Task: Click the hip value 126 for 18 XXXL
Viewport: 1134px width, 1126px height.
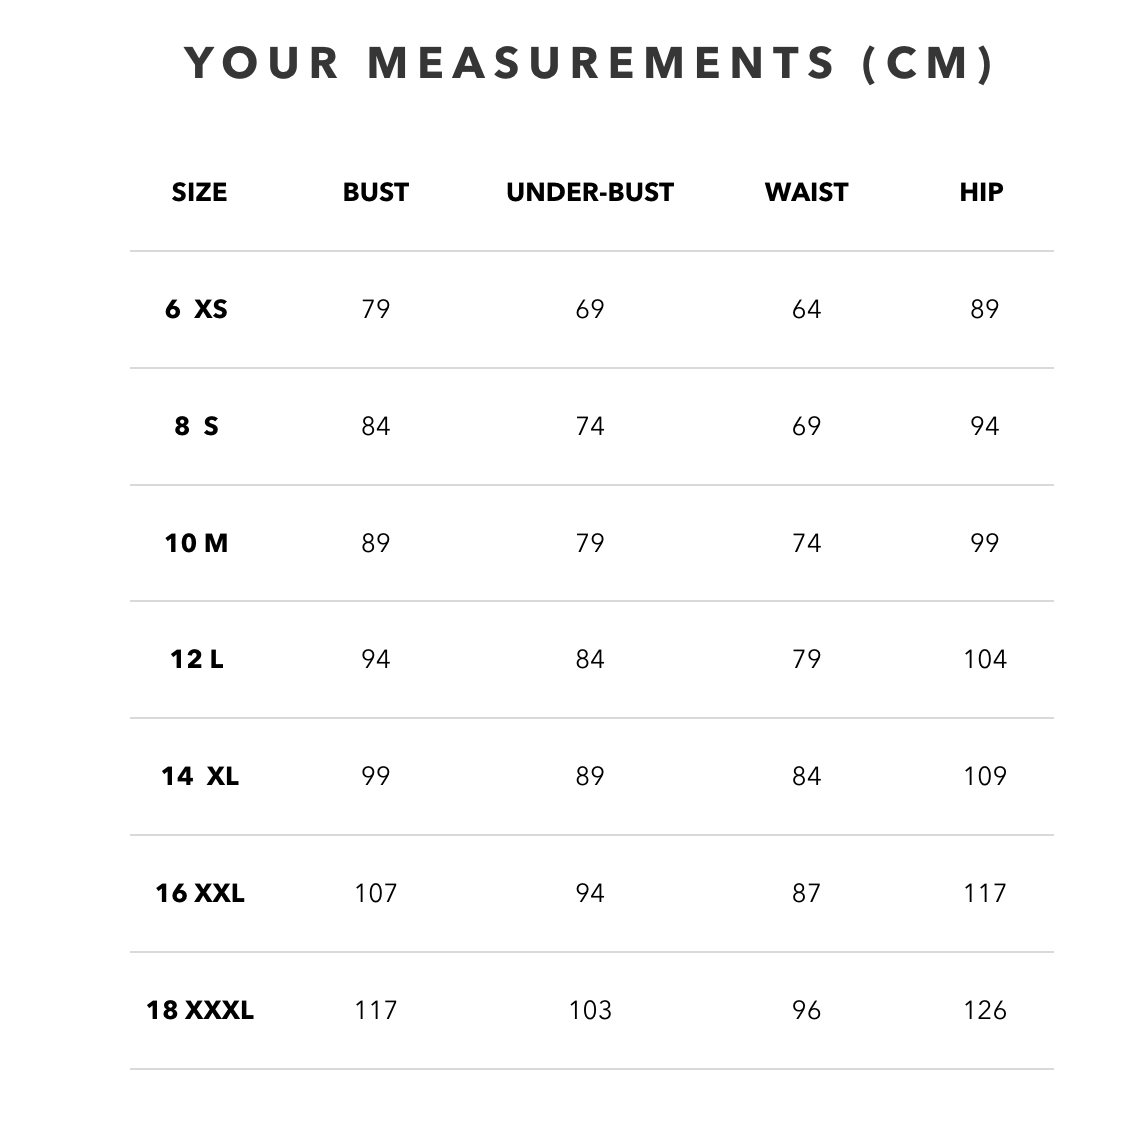Action: tap(985, 1010)
